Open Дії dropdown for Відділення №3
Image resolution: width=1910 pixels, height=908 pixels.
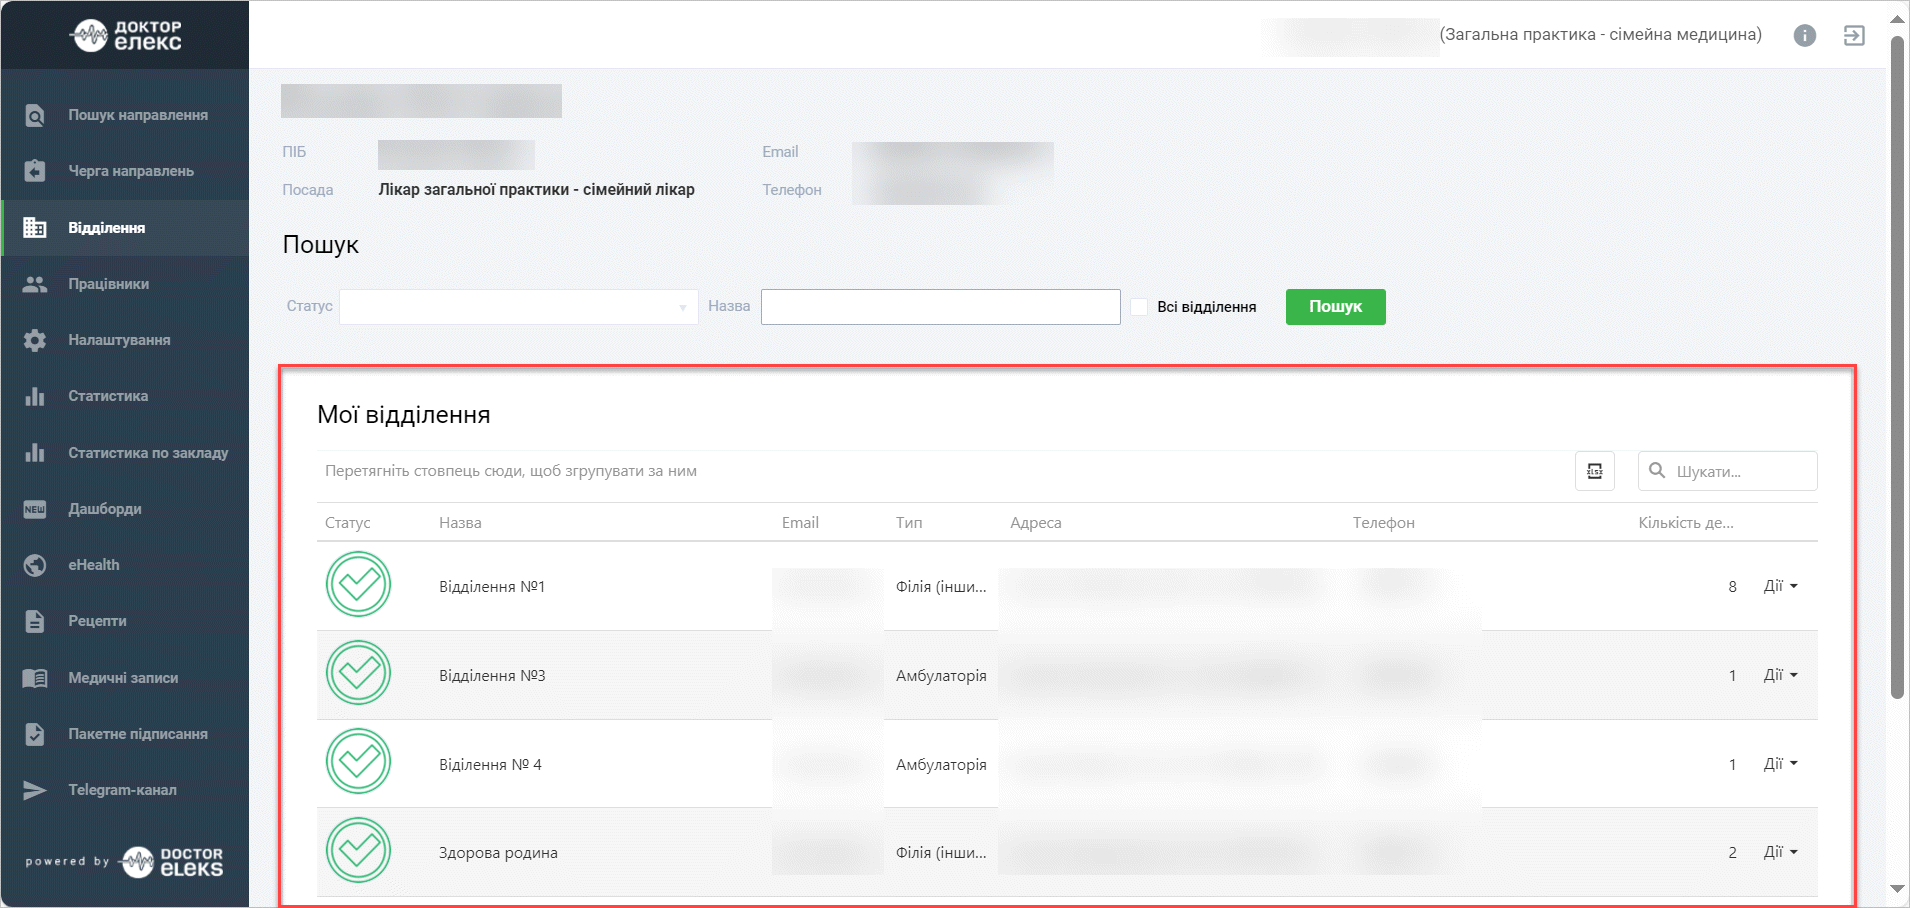click(x=1780, y=675)
